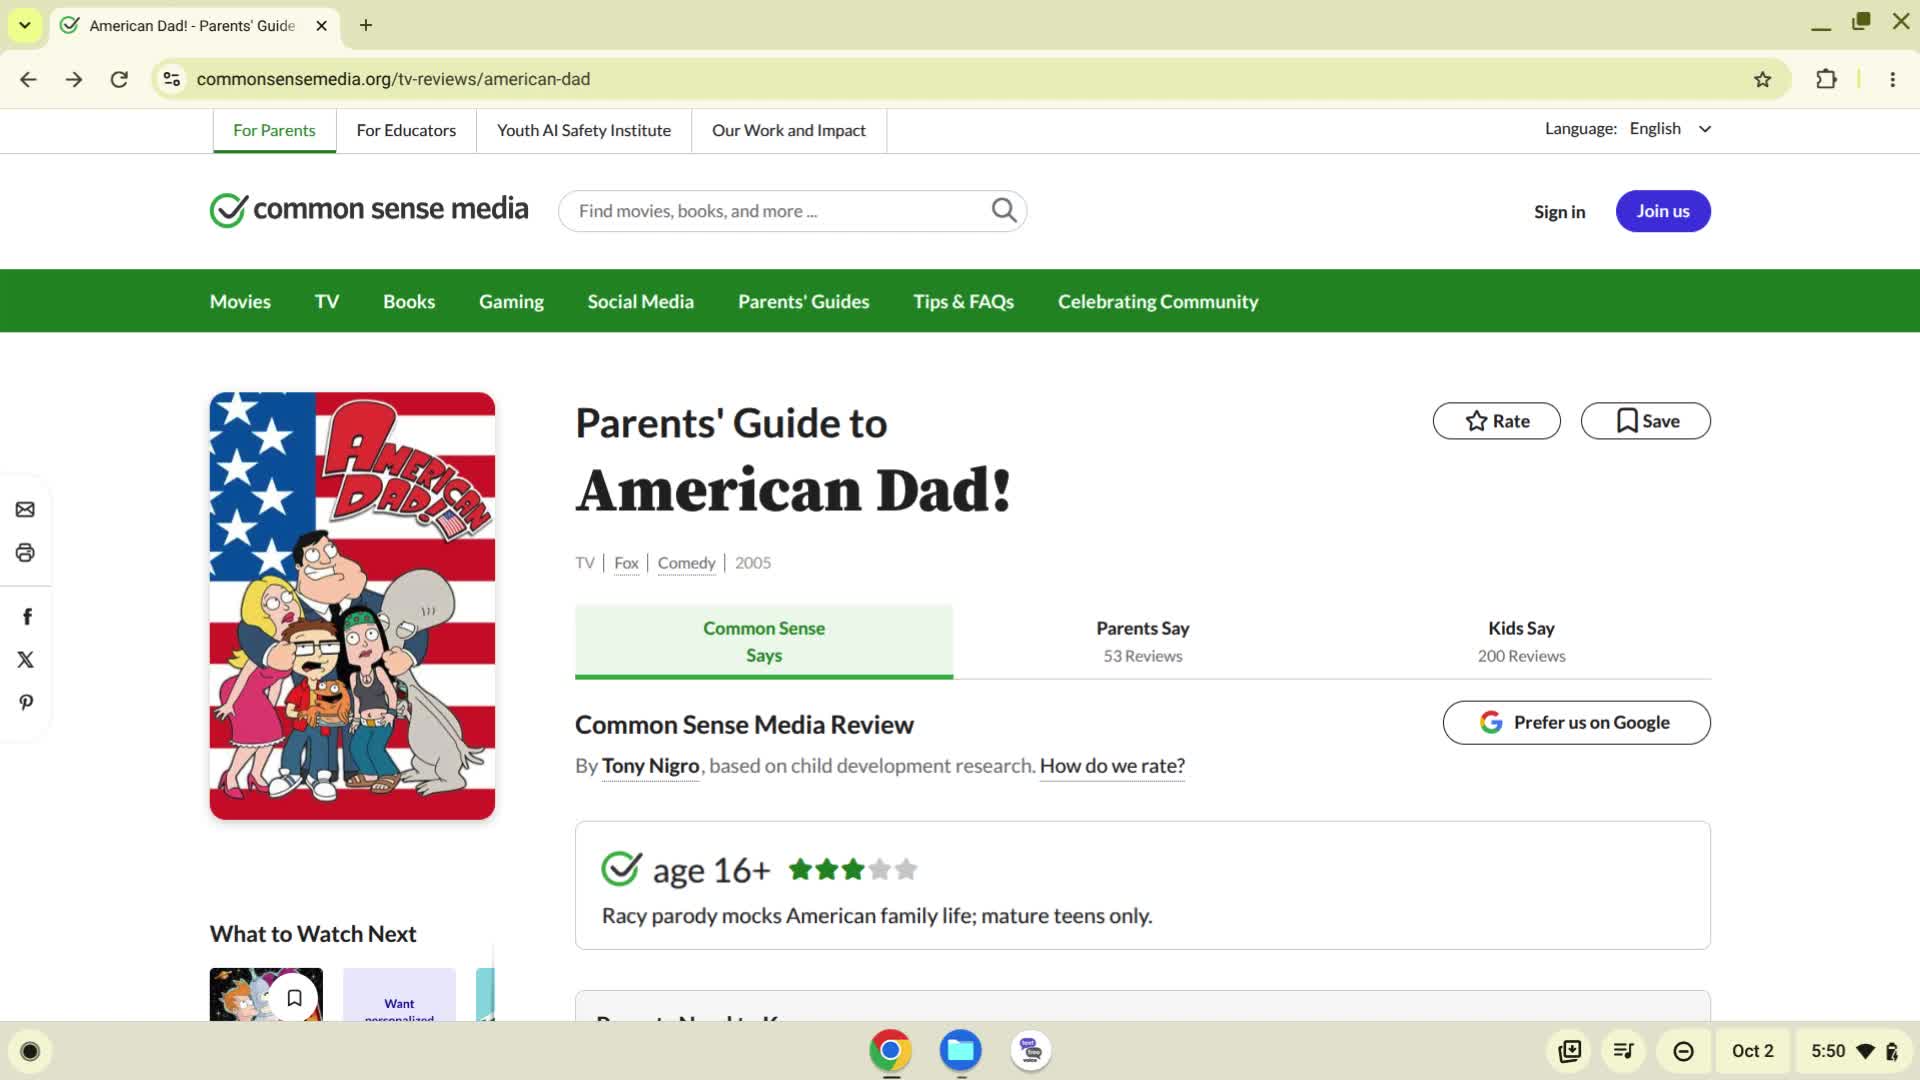This screenshot has height=1080, width=1920.
Task: Switch to the Parents Say tab
Action: tap(1142, 642)
